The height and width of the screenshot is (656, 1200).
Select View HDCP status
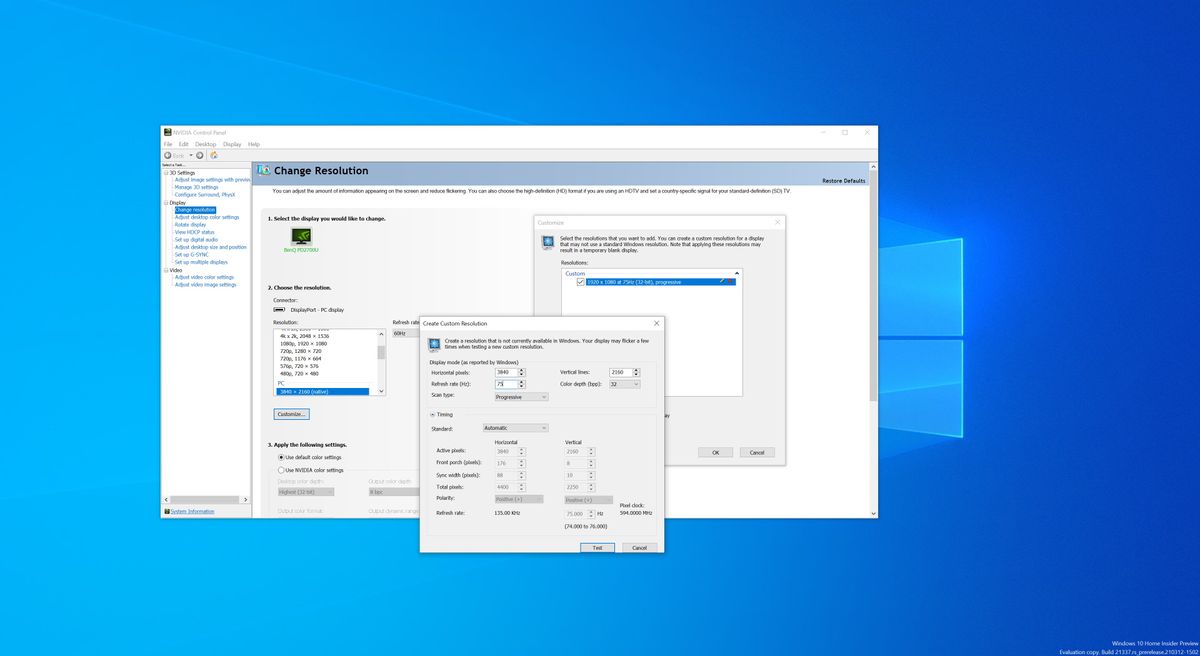195,232
